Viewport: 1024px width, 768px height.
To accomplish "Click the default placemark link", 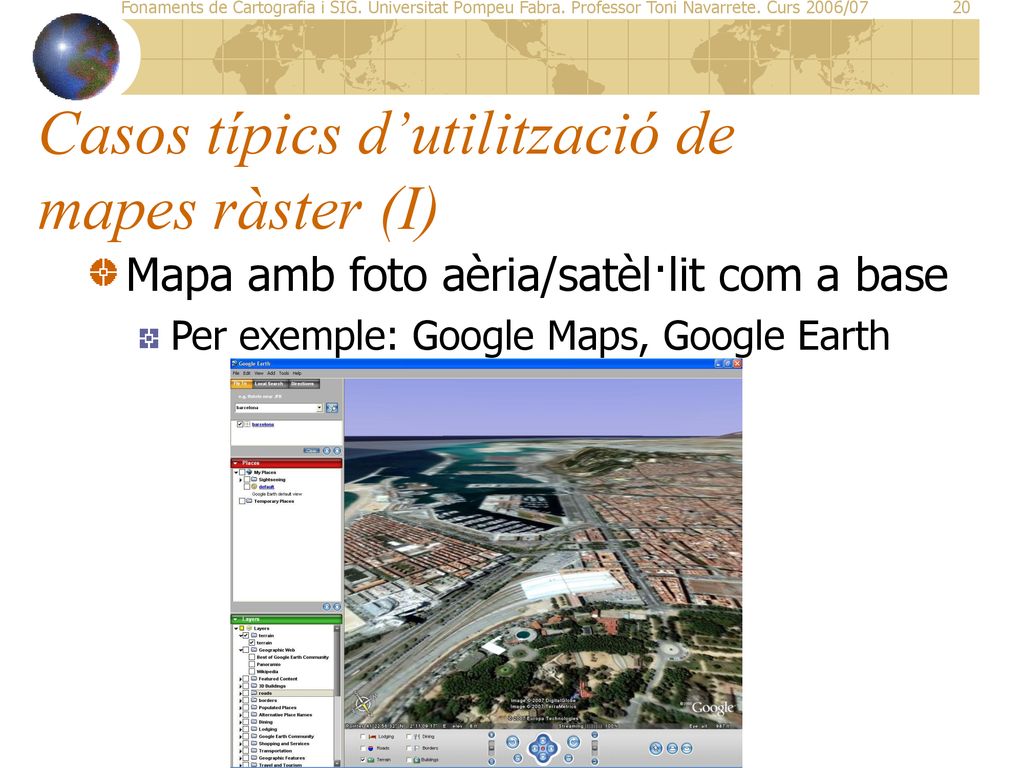I will click(266, 487).
